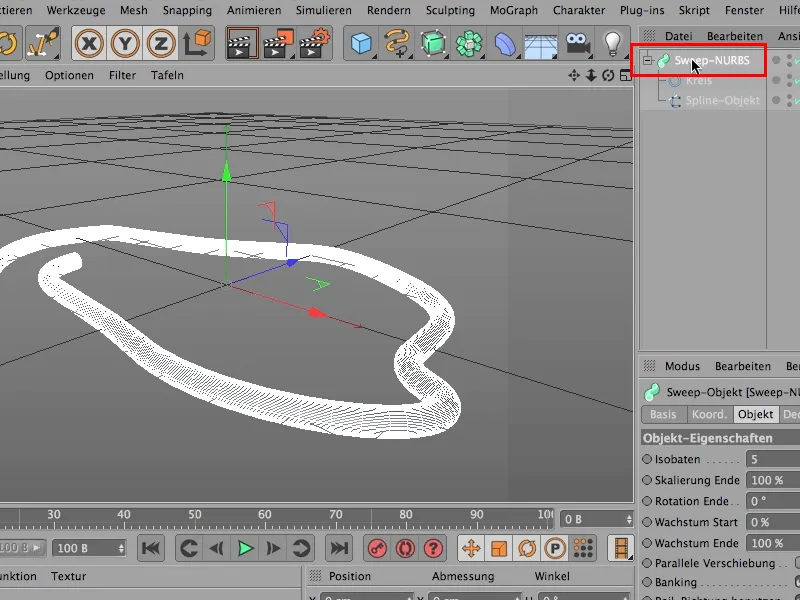Image resolution: width=800 pixels, height=600 pixels.
Task: Select the Spline-Objekt in hierarchy
Action: 723,101
